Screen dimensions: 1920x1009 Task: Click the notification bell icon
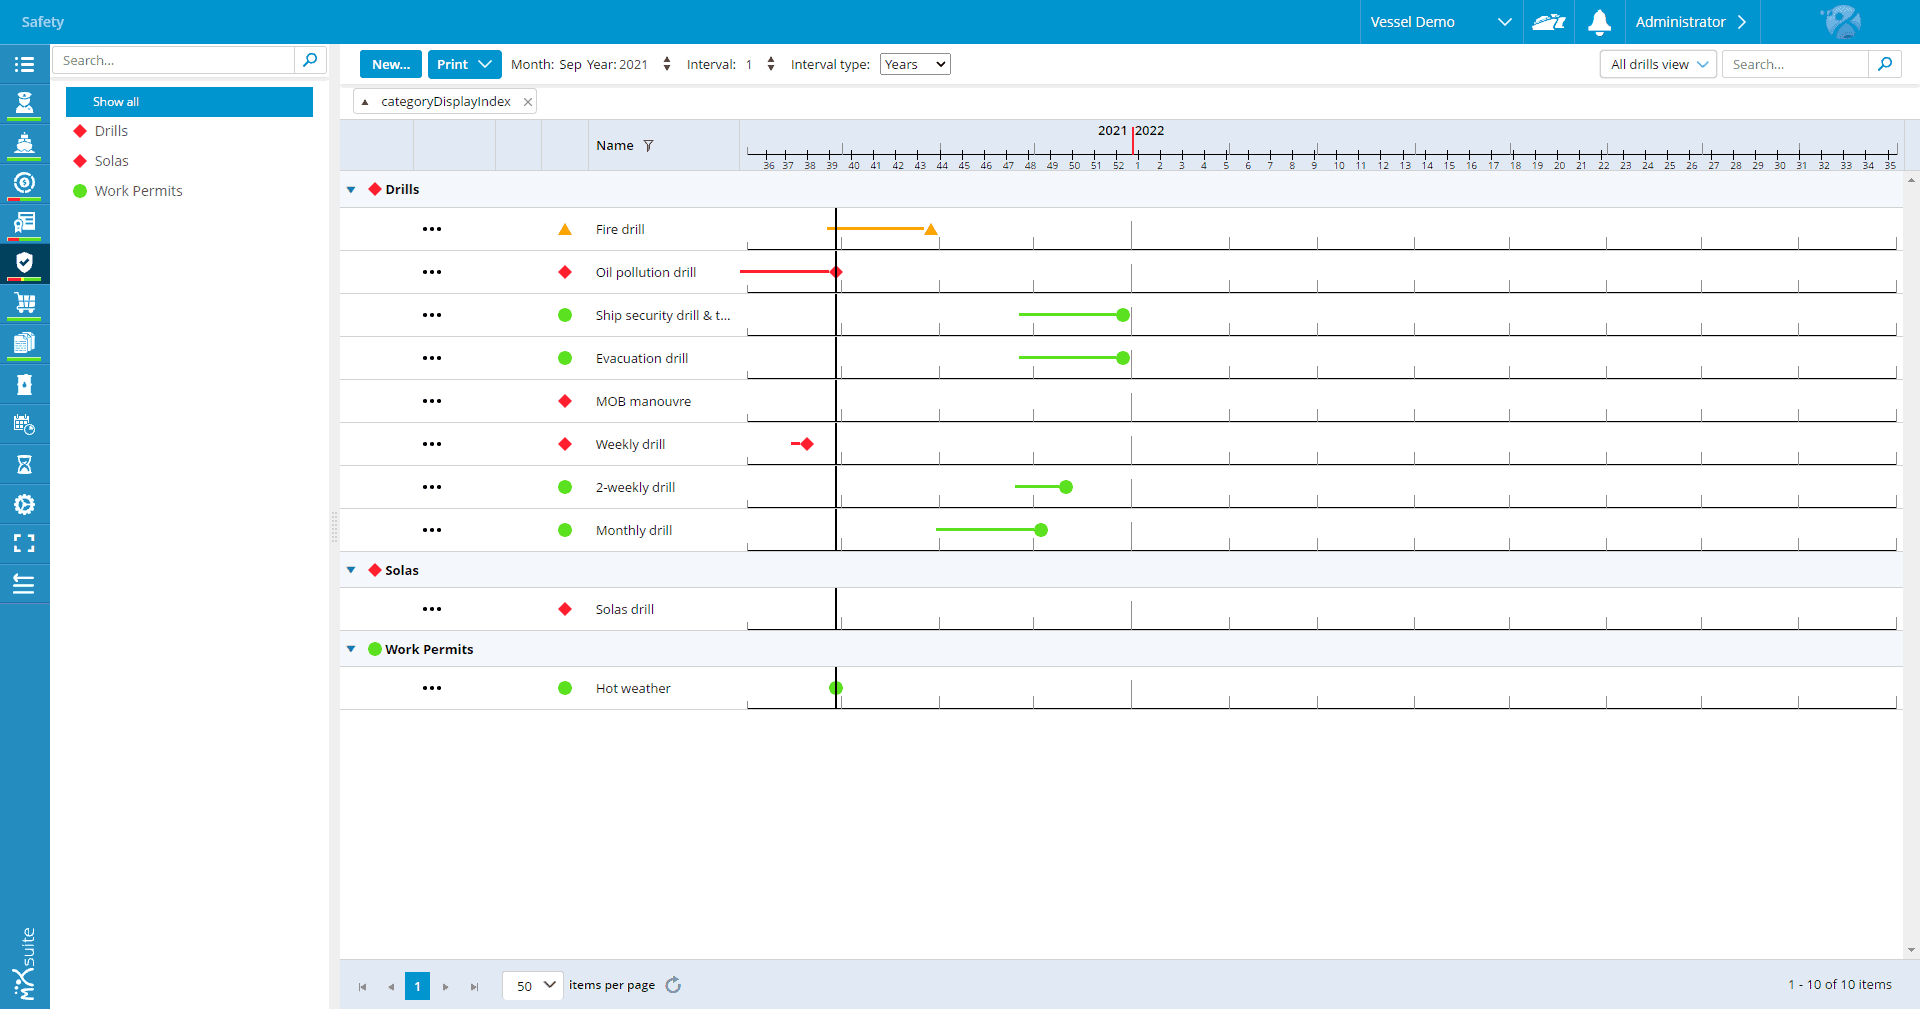click(x=1599, y=22)
